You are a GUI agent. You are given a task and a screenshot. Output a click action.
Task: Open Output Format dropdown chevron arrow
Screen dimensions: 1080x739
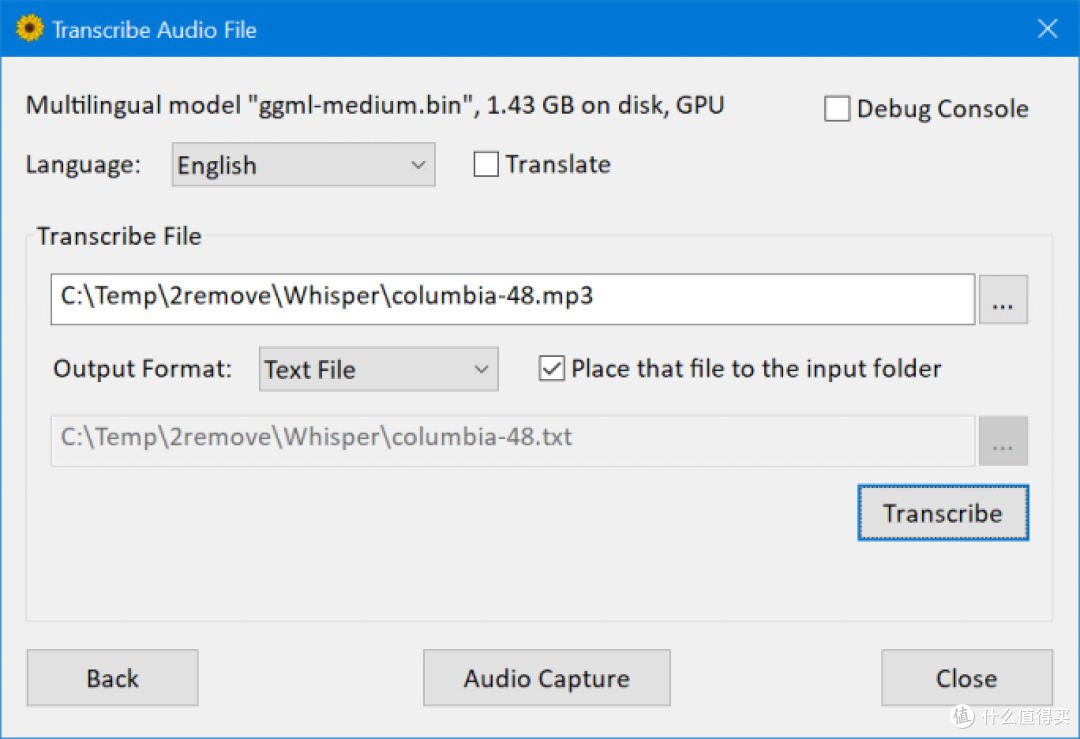pyautogui.click(x=481, y=369)
